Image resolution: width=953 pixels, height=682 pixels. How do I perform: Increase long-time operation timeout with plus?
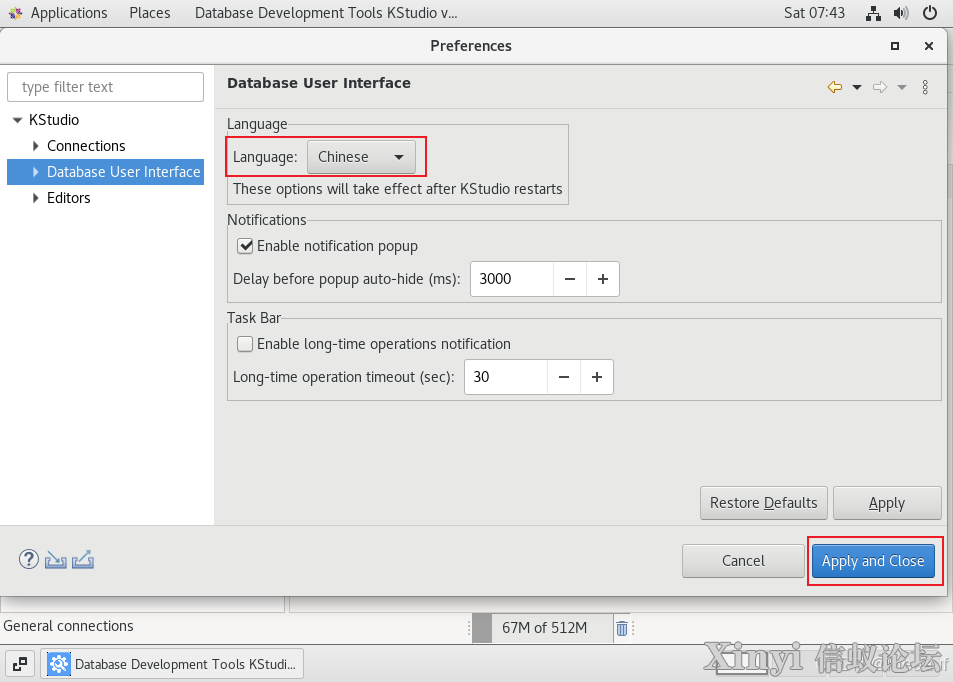tap(597, 377)
